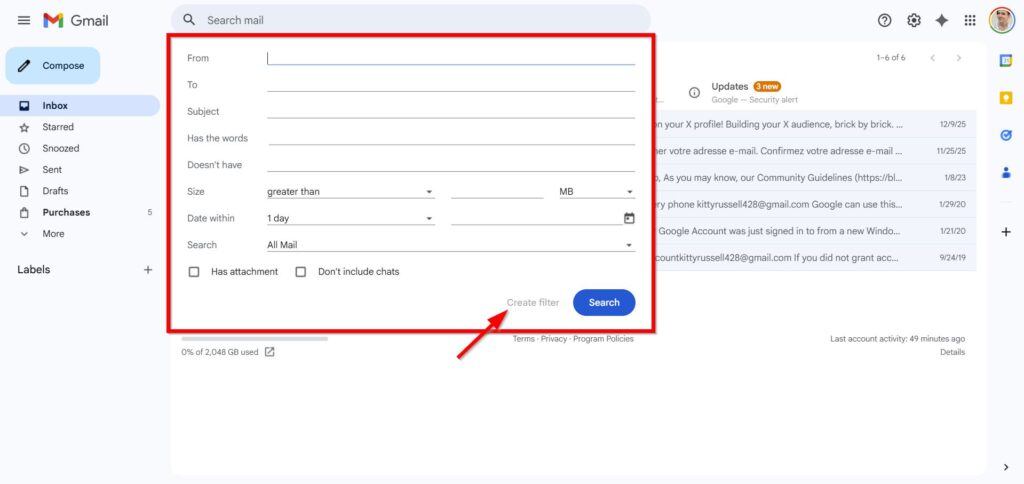Open the date picker calendar icon
Screen dimensions: 1024x484
[x=629, y=218]
